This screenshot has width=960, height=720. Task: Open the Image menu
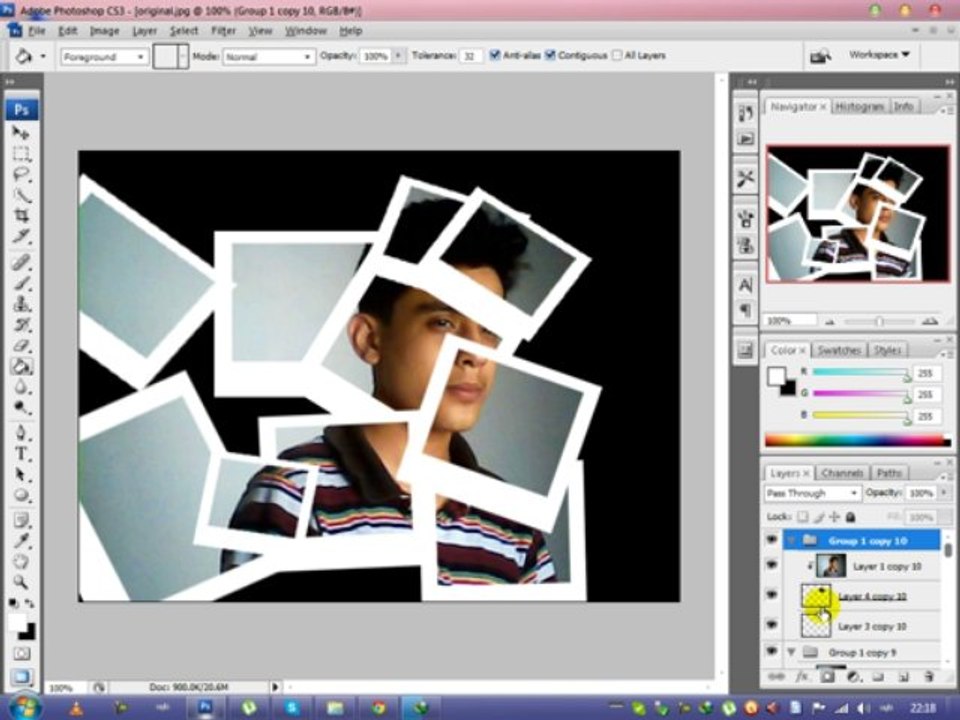pos(105,31)
